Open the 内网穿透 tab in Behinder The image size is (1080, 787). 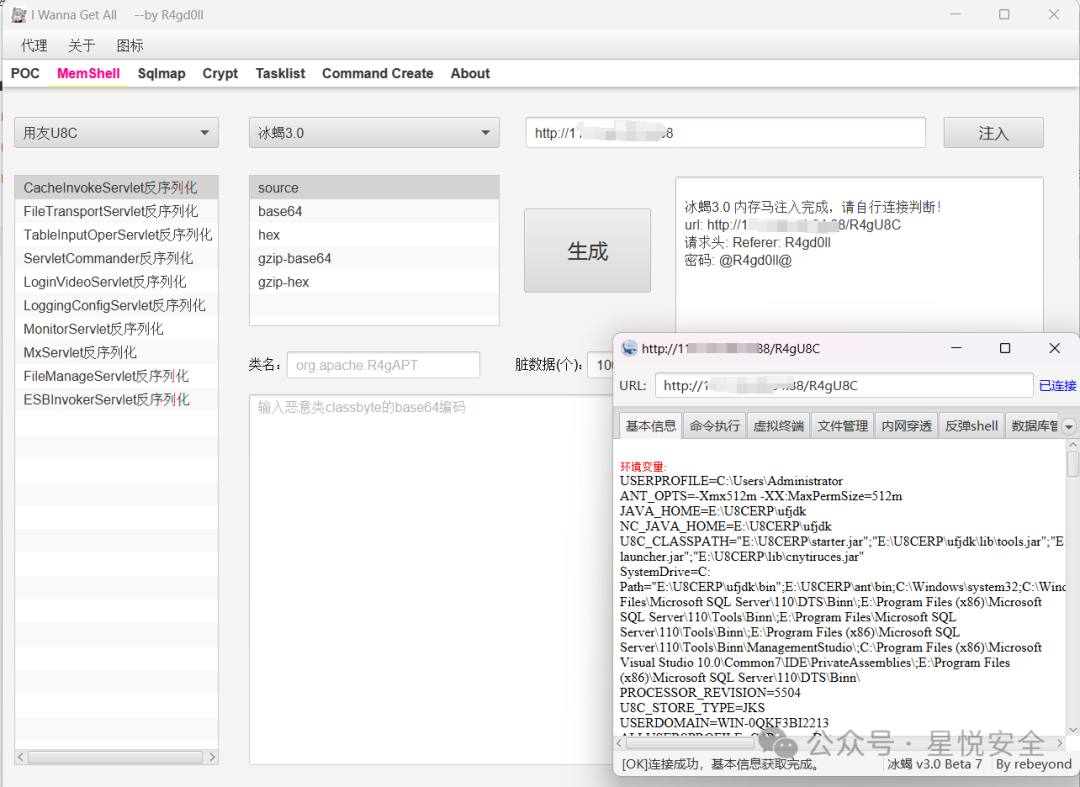pos(906,426)
